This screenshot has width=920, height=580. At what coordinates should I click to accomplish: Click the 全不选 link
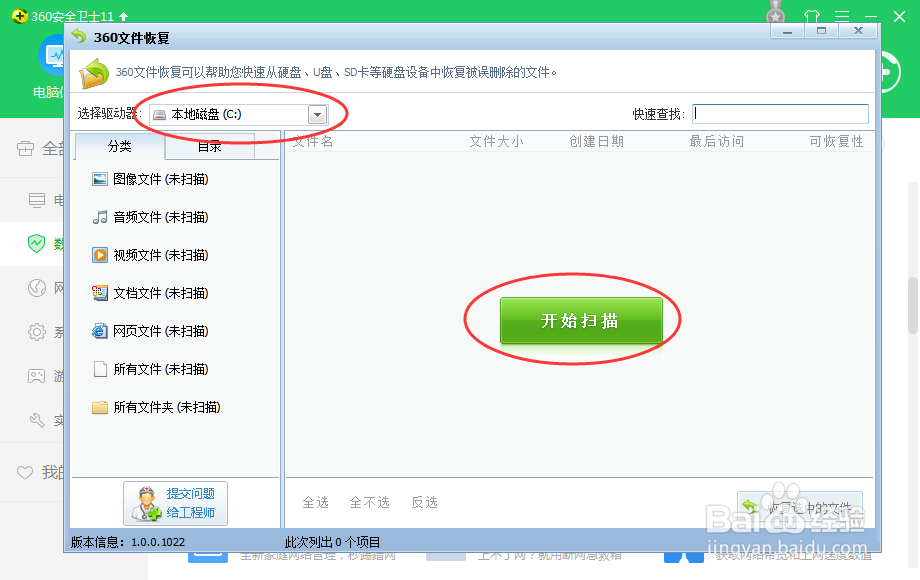[x=369, y=502]
